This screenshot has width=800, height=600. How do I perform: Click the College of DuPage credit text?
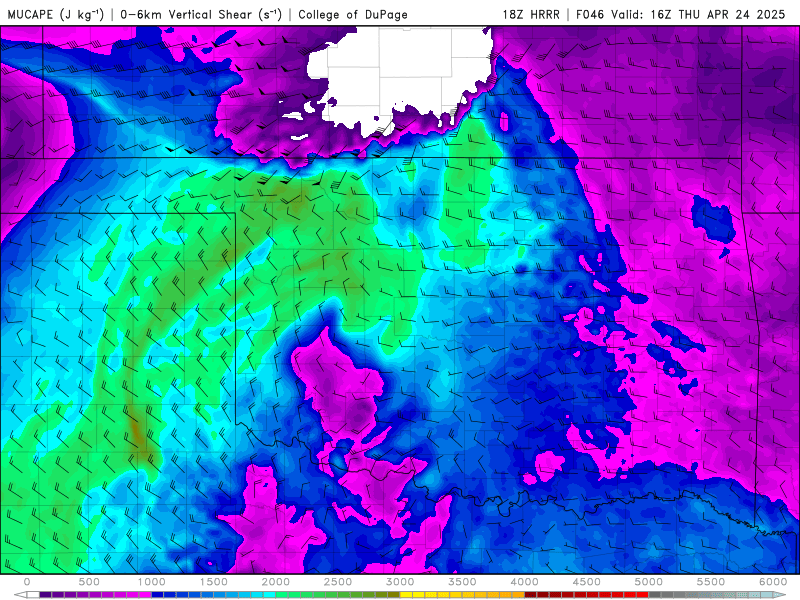point(353,15)
